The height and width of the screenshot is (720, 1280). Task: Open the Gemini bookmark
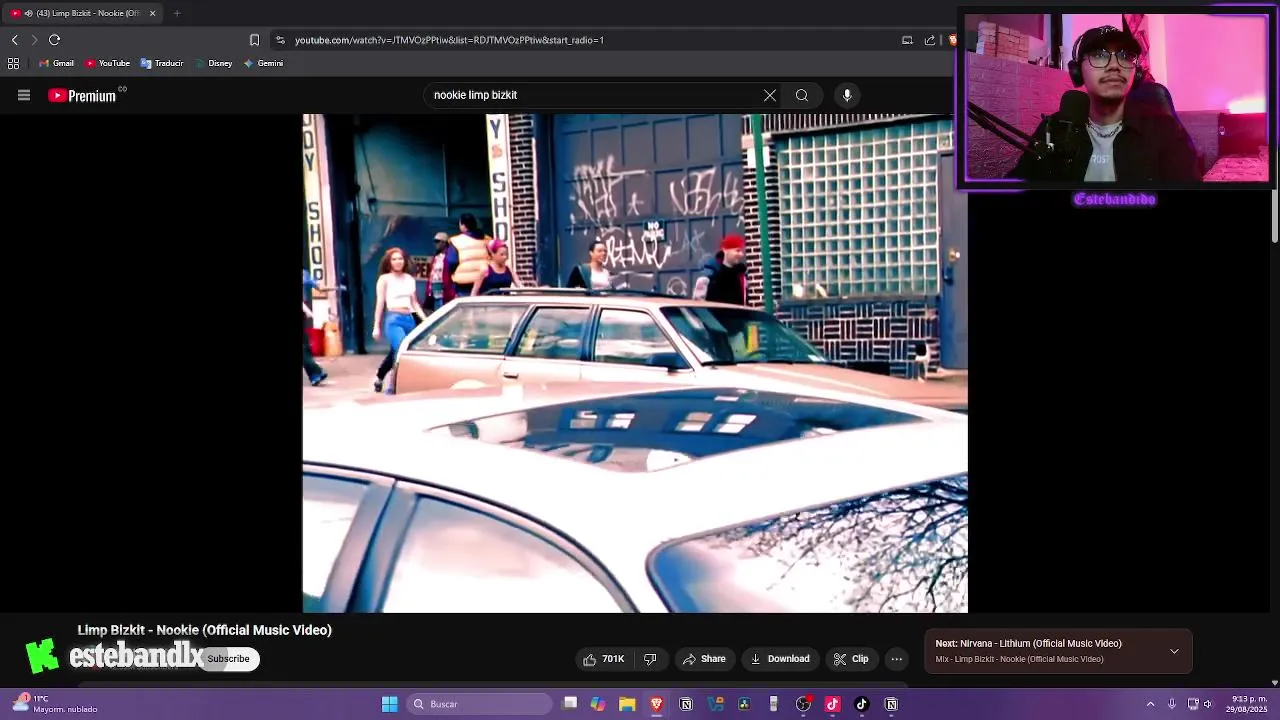(263, 63)
